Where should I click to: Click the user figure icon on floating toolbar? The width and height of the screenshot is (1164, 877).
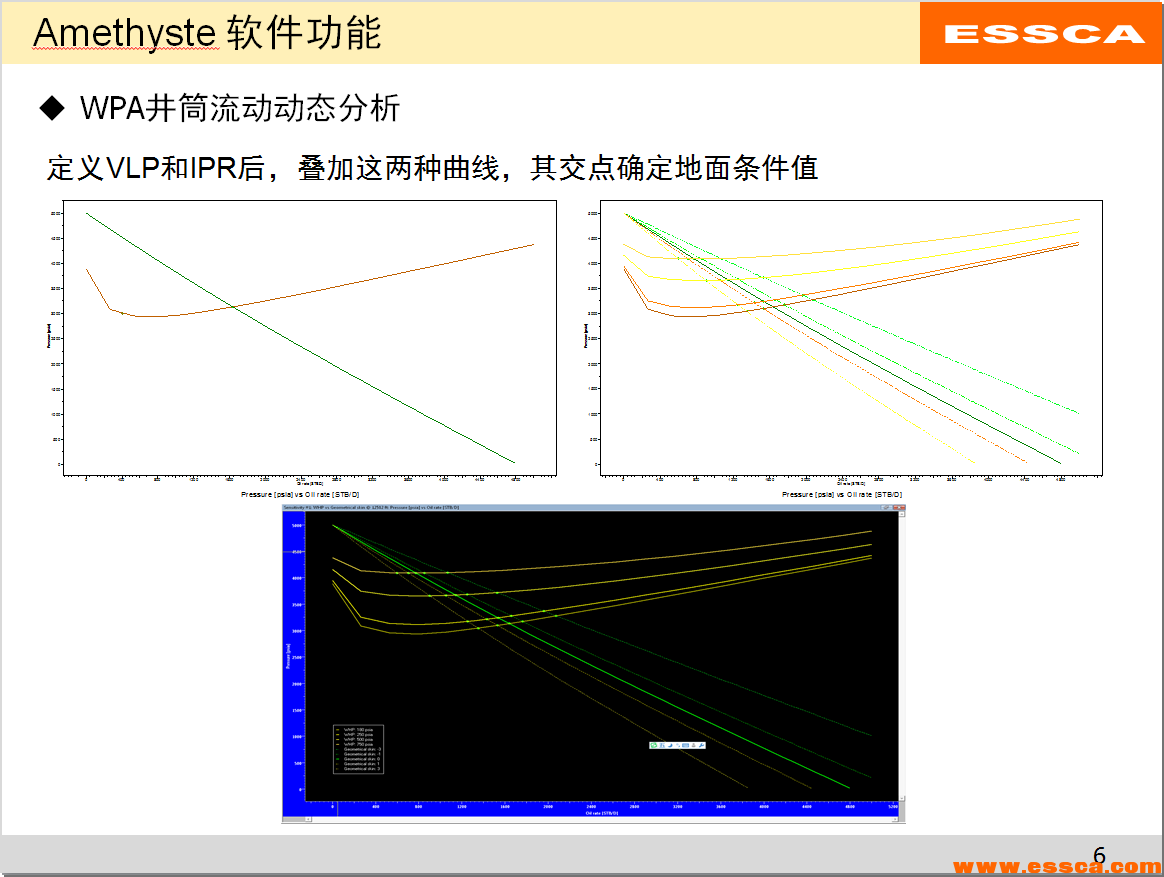pyautogui.click(x=693, y=745)
